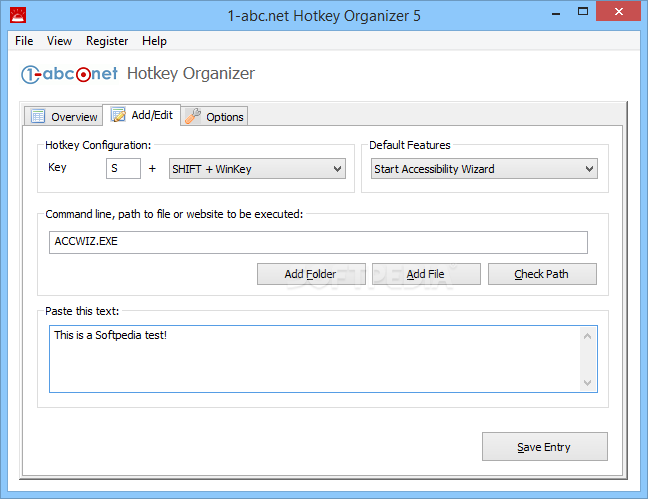The width and height of the screenshot is (648, 499).
Task: Click the Paste this text label
Action: [x=82, y=311]
